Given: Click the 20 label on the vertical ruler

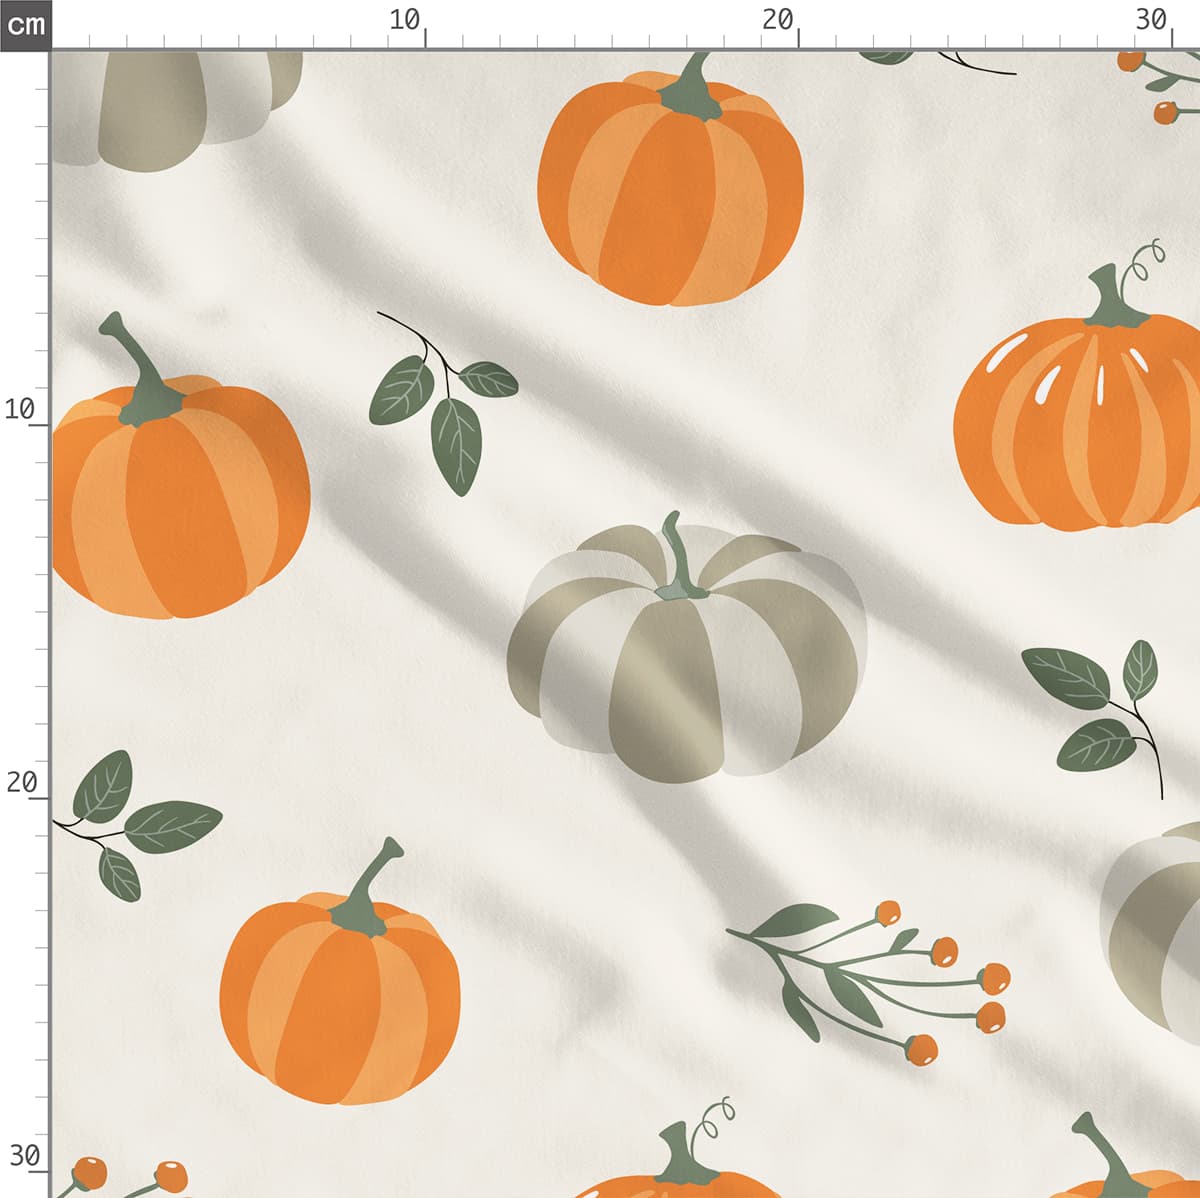Looking at the screenshot, I should tap(21, 782).
